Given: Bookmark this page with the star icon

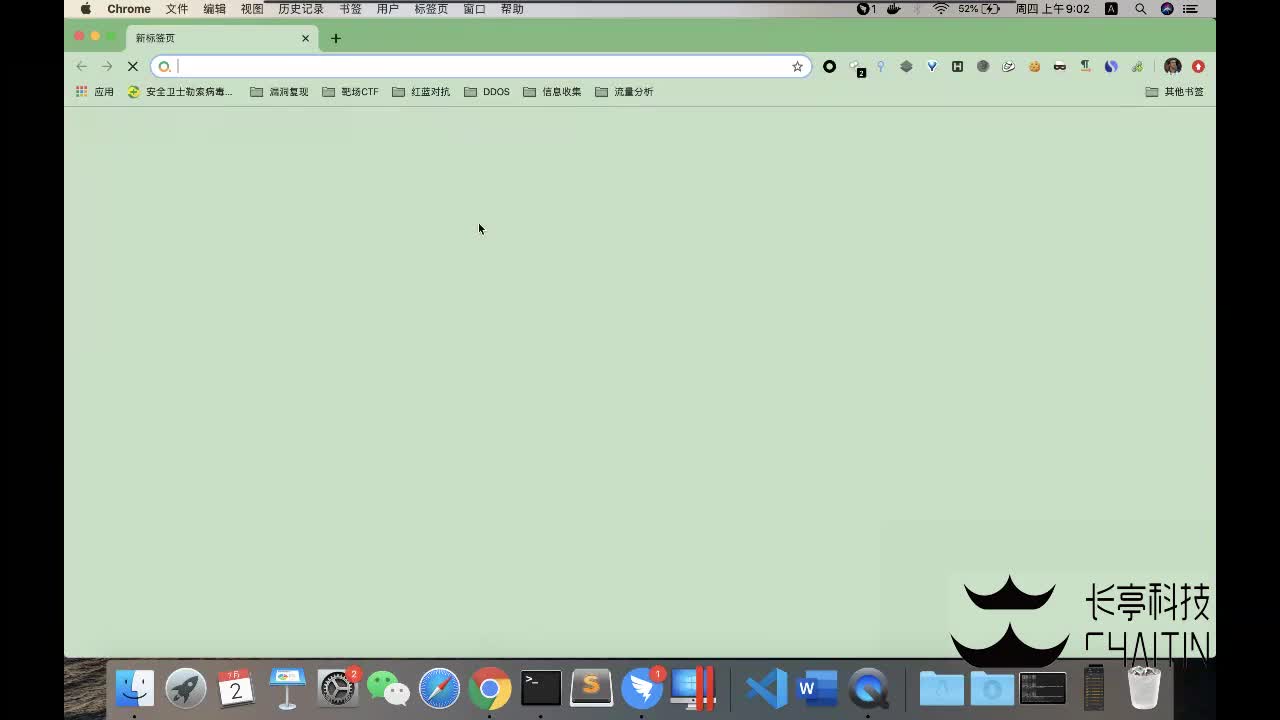Looking at the screenshot, I should tap(797, 66).
